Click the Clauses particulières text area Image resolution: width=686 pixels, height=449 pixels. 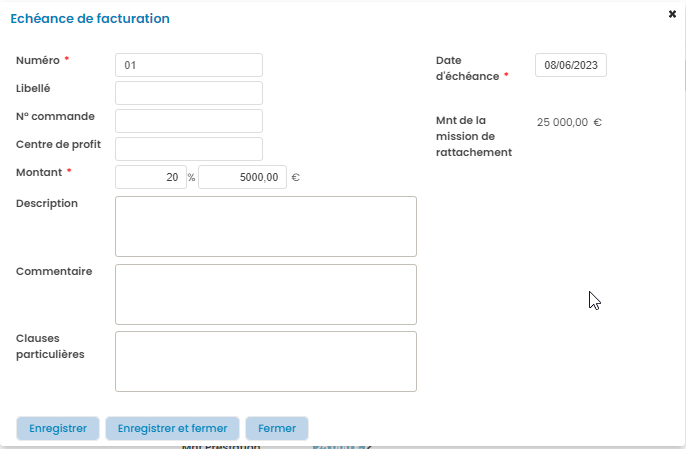click(266, 361)
